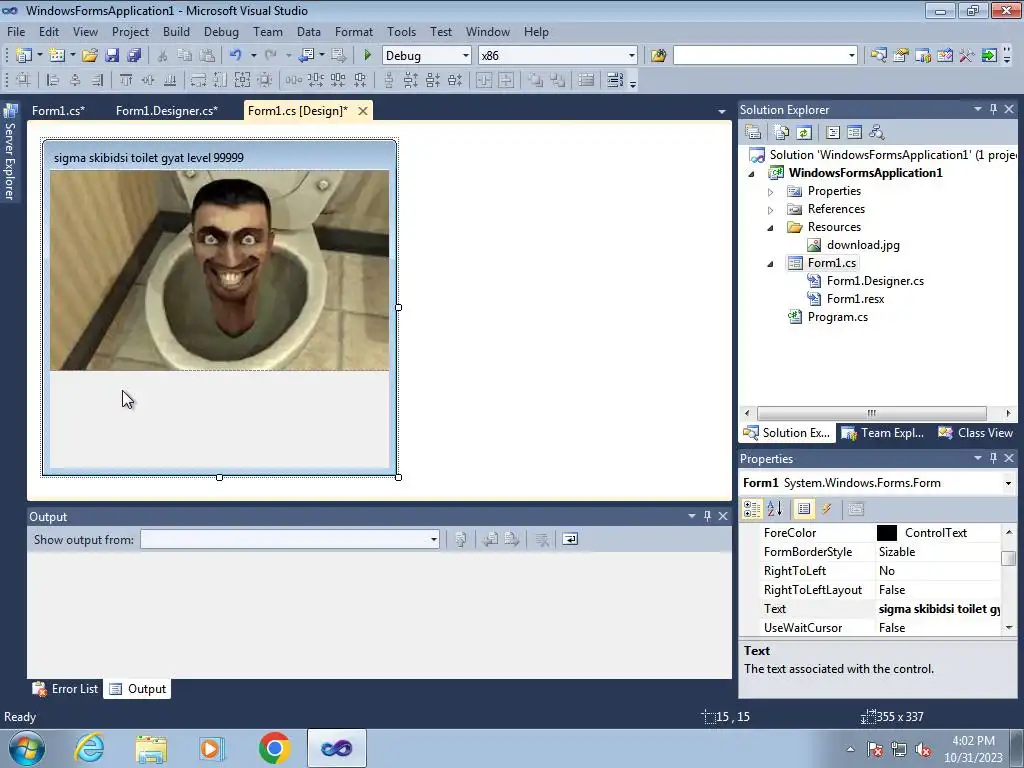Switch to the Team Explorer tab
Image resolution: width=1024 pixels, height=768 pixels.
tap(884, 433)
